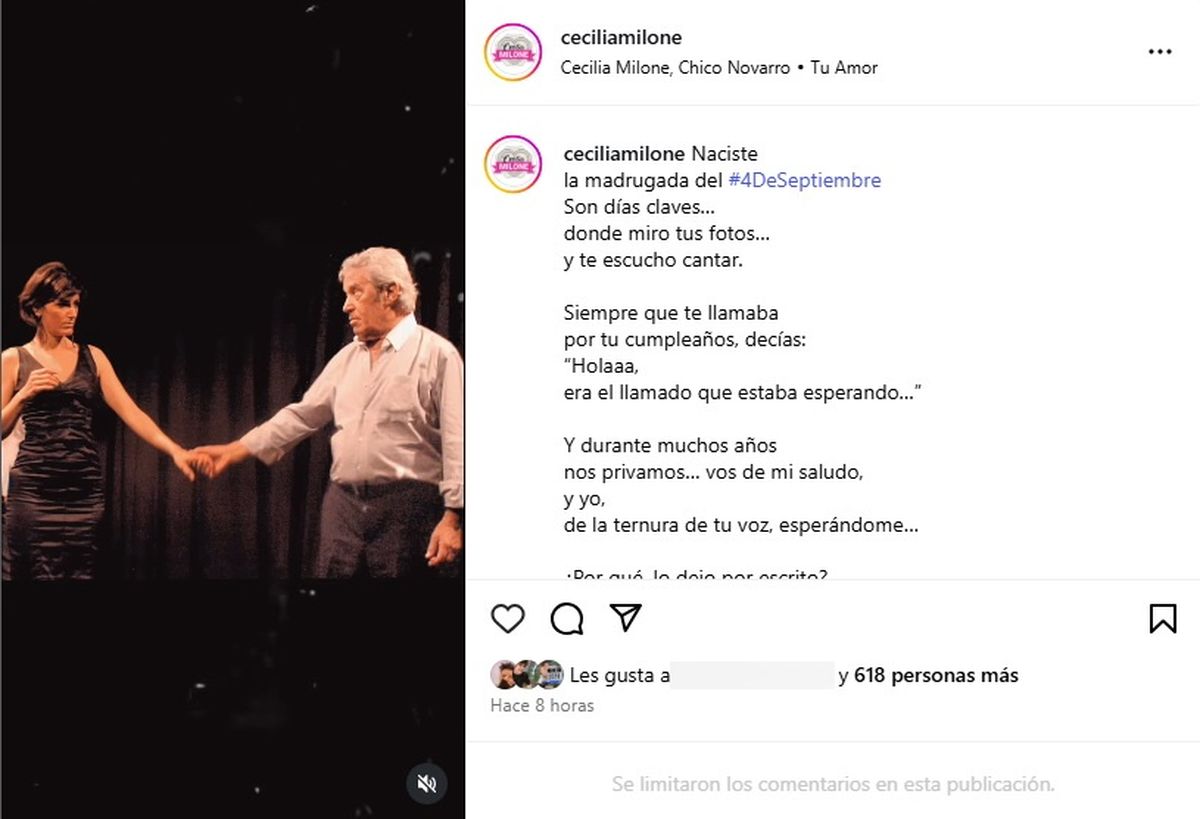Viewport: 1200px width, 819px height.
Task: Click the profile avatar beside the caption
Action: (513, 164)
